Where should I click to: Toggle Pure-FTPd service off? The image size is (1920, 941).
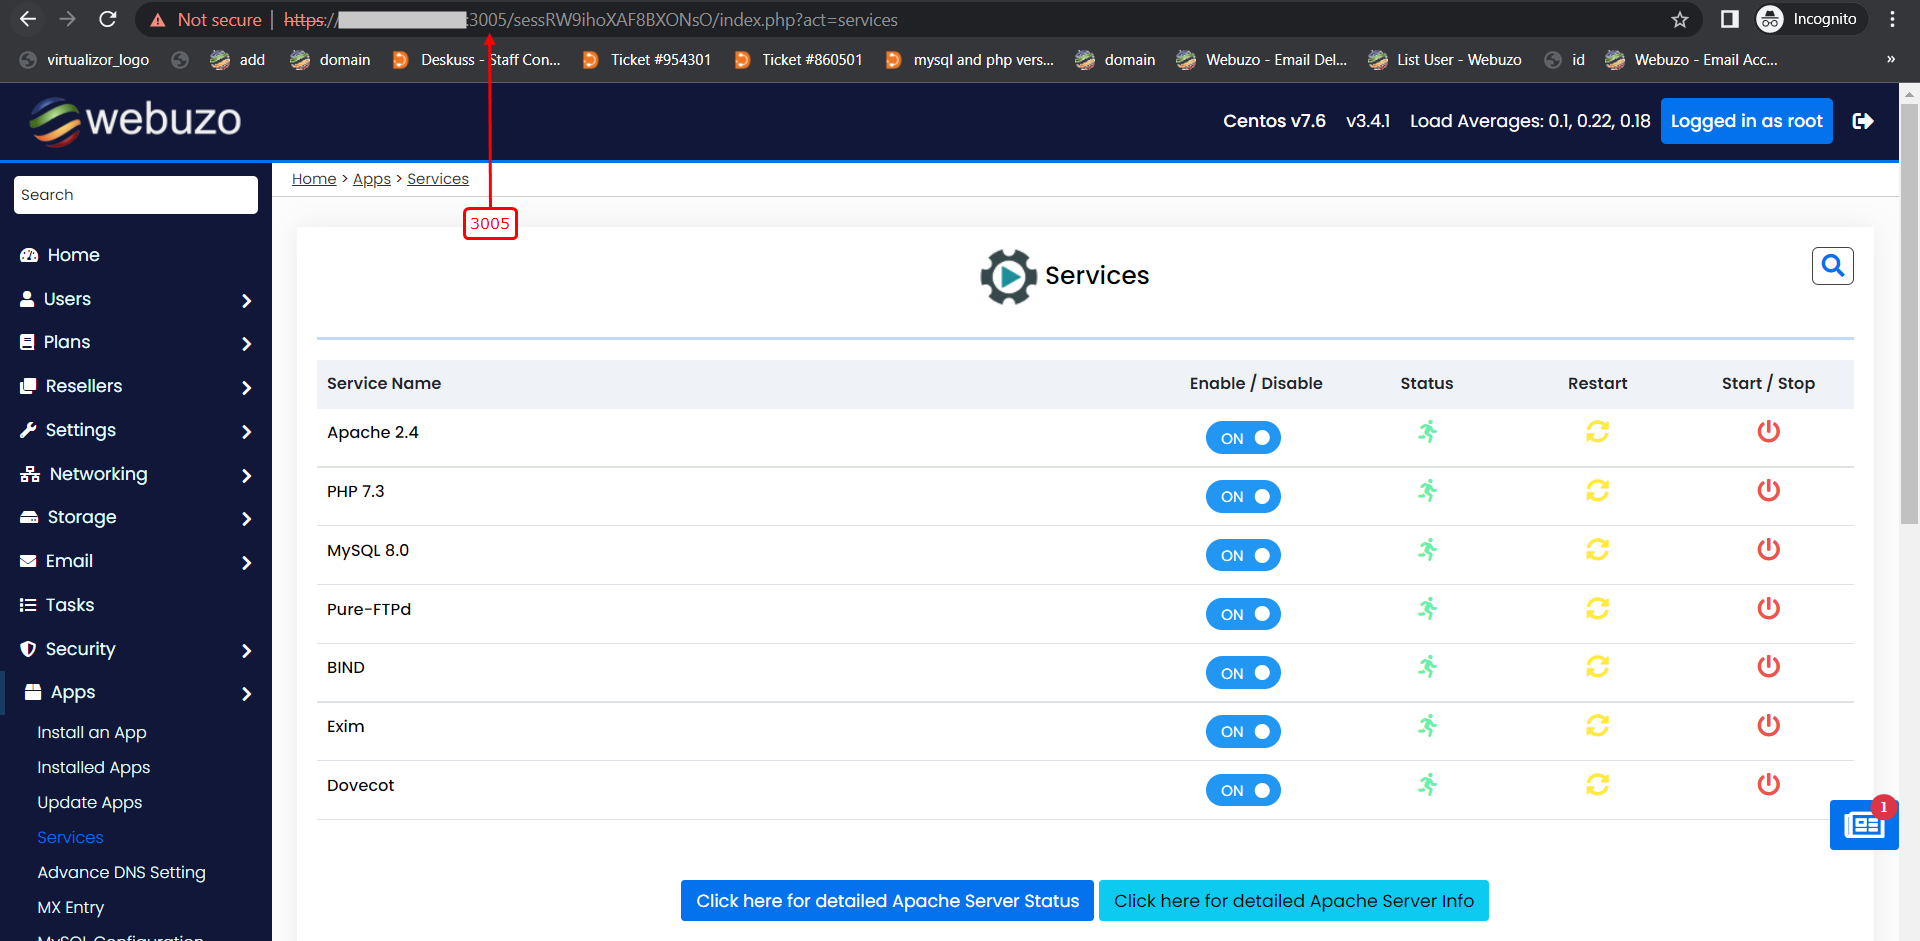(x=1243, y=614)
